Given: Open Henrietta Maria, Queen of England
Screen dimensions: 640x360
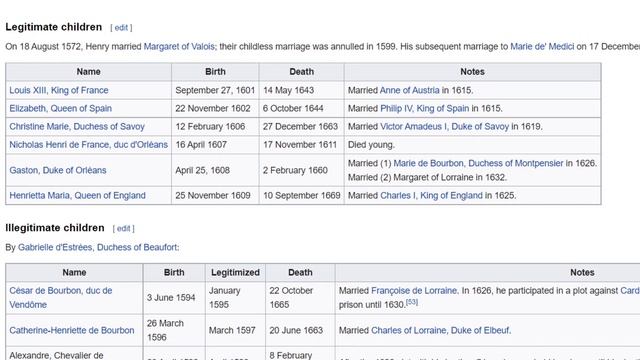Looking at the screenshot, I should click(x=78, y=196).
